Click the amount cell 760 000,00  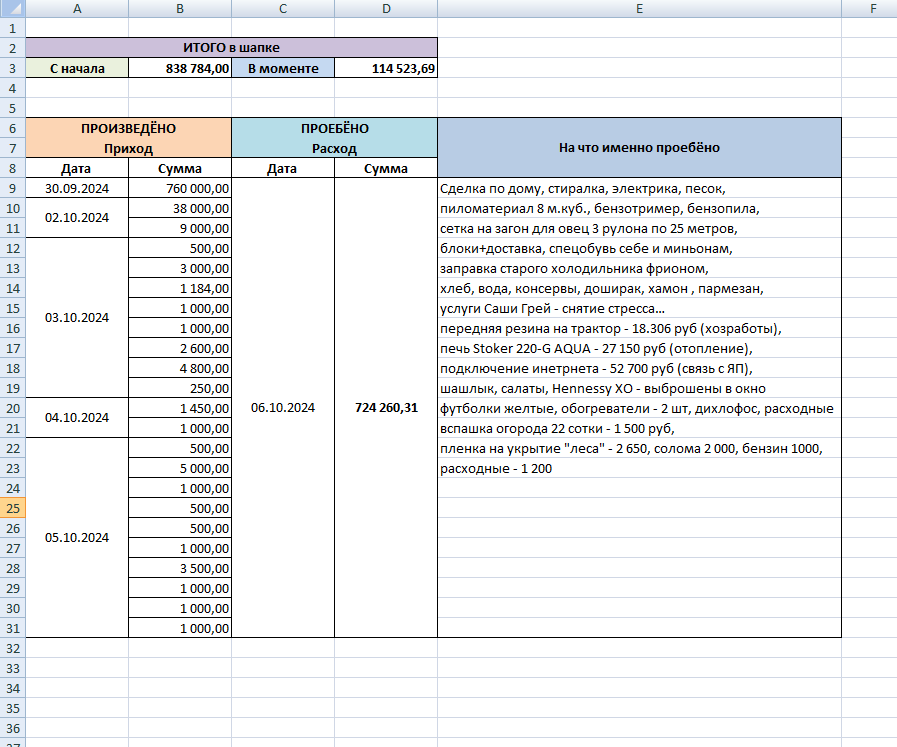tap(180, 188)
